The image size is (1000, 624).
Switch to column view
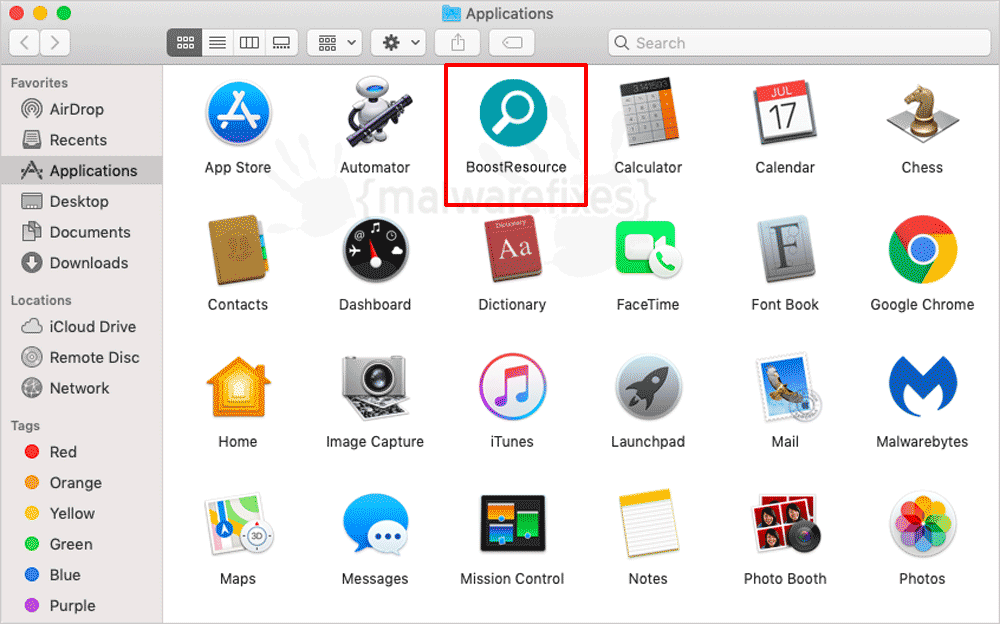(249, 43)
